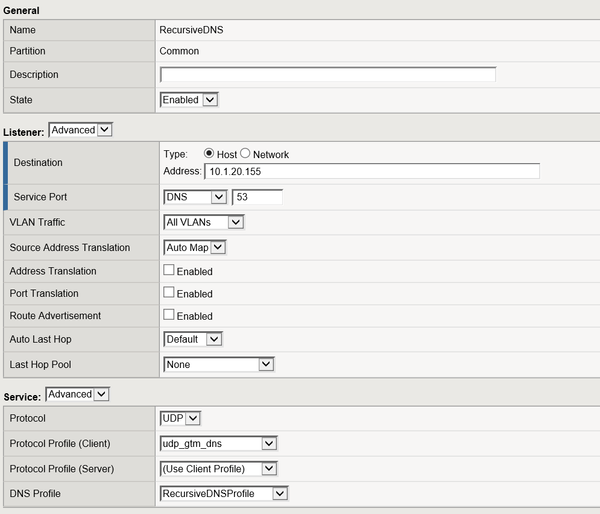
Task: Click the destination Address field
Action: click(371, 172)
